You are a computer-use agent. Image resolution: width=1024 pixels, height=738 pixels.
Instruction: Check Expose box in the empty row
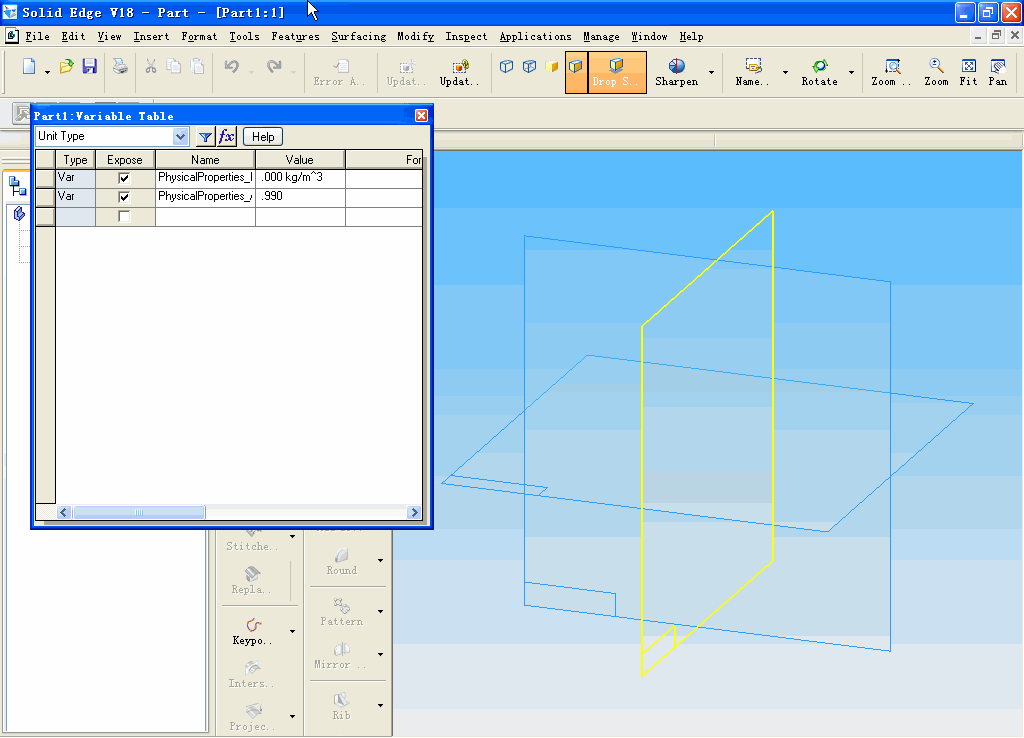tap(124, 216)
